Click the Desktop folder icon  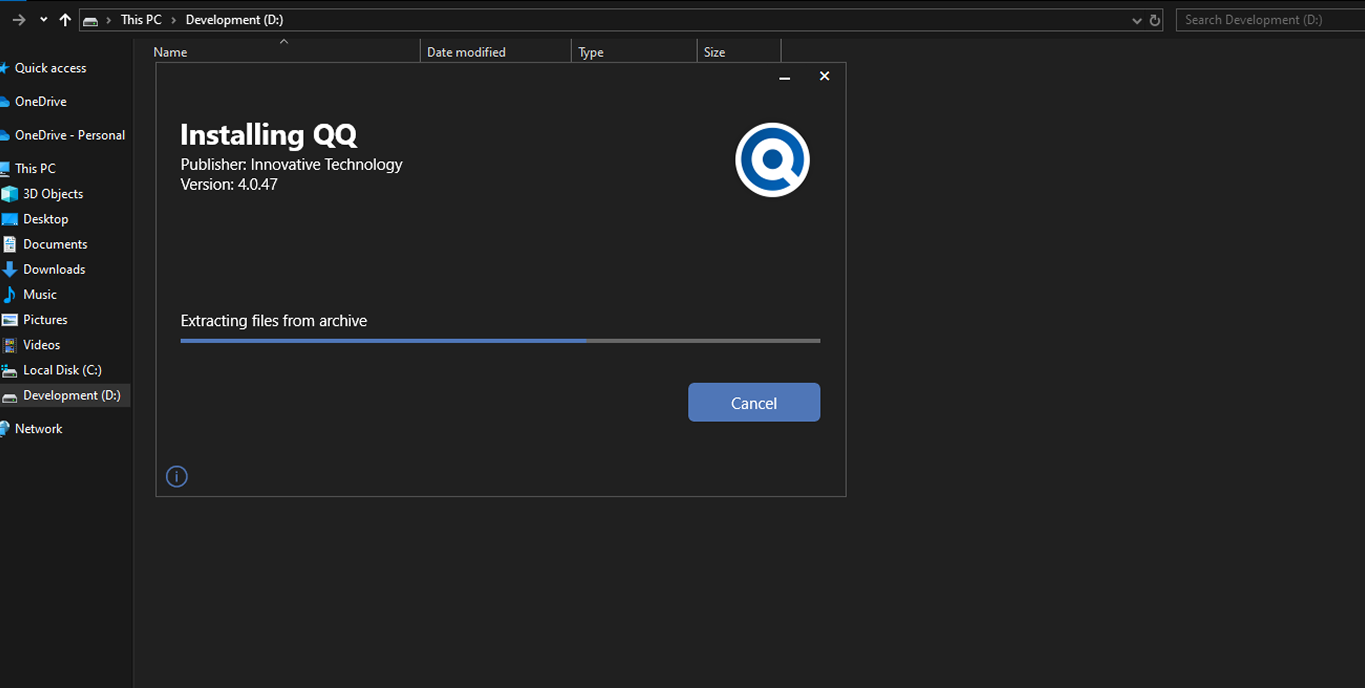(10, 219)
